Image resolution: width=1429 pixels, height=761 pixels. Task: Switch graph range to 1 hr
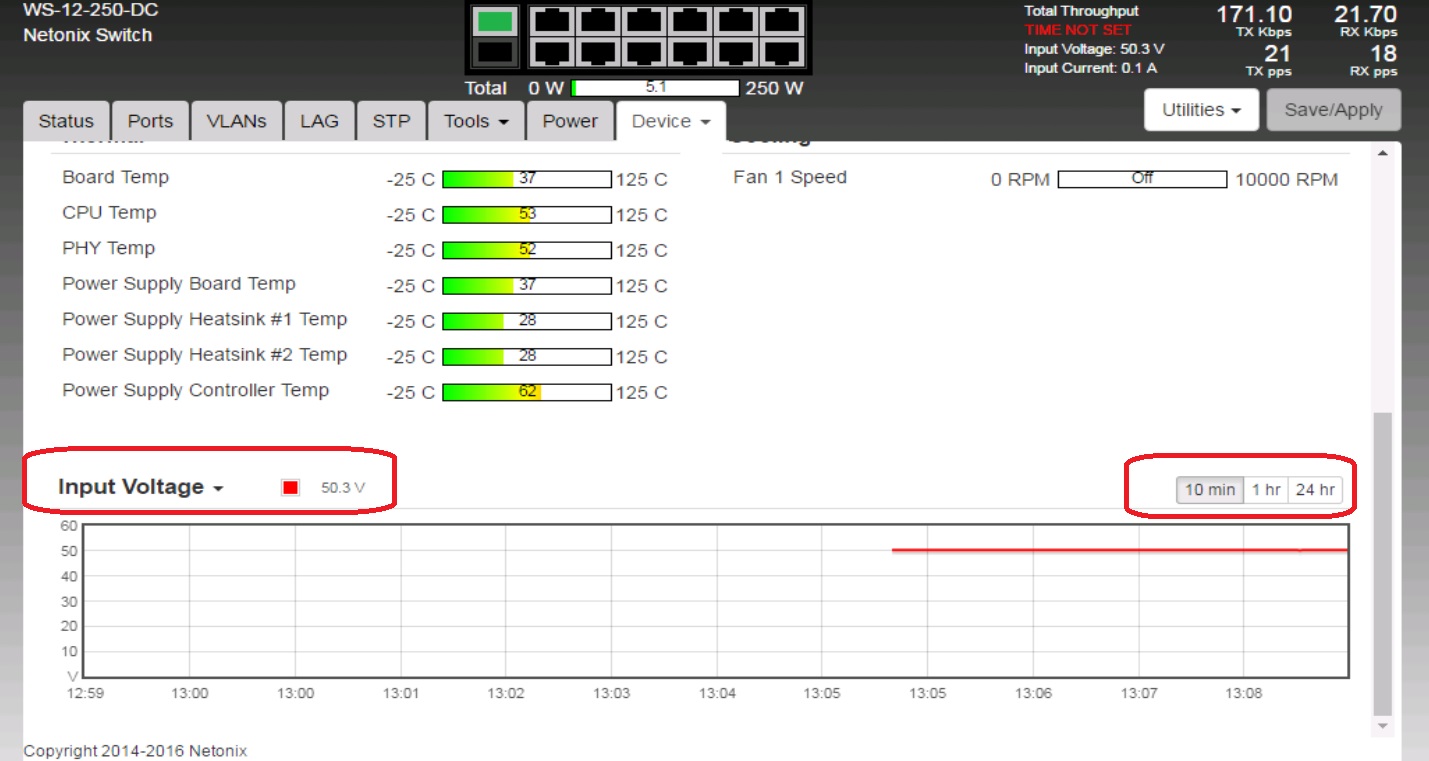tap(1266, 490)
